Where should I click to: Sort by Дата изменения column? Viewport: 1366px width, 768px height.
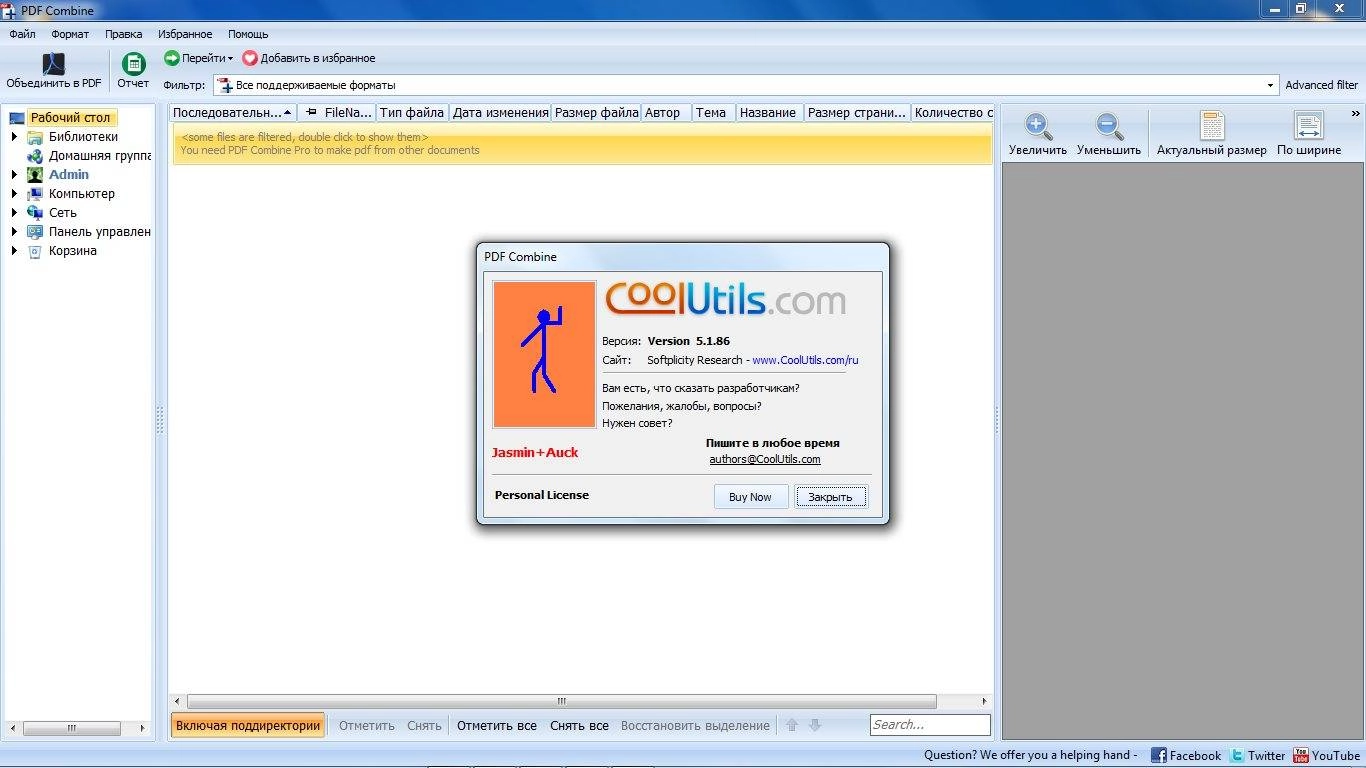tap(500, 113)
